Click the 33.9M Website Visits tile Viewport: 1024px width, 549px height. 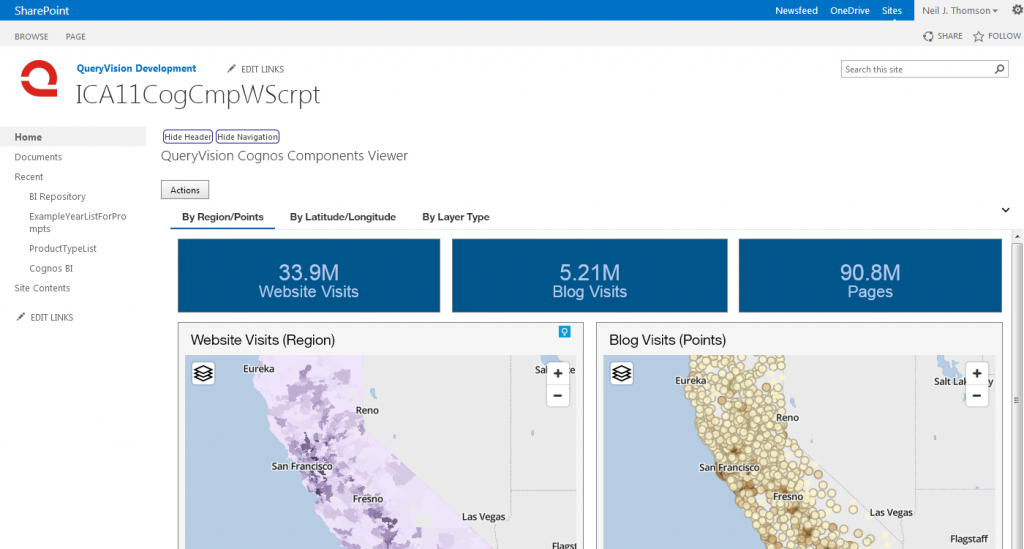point(309,275)
